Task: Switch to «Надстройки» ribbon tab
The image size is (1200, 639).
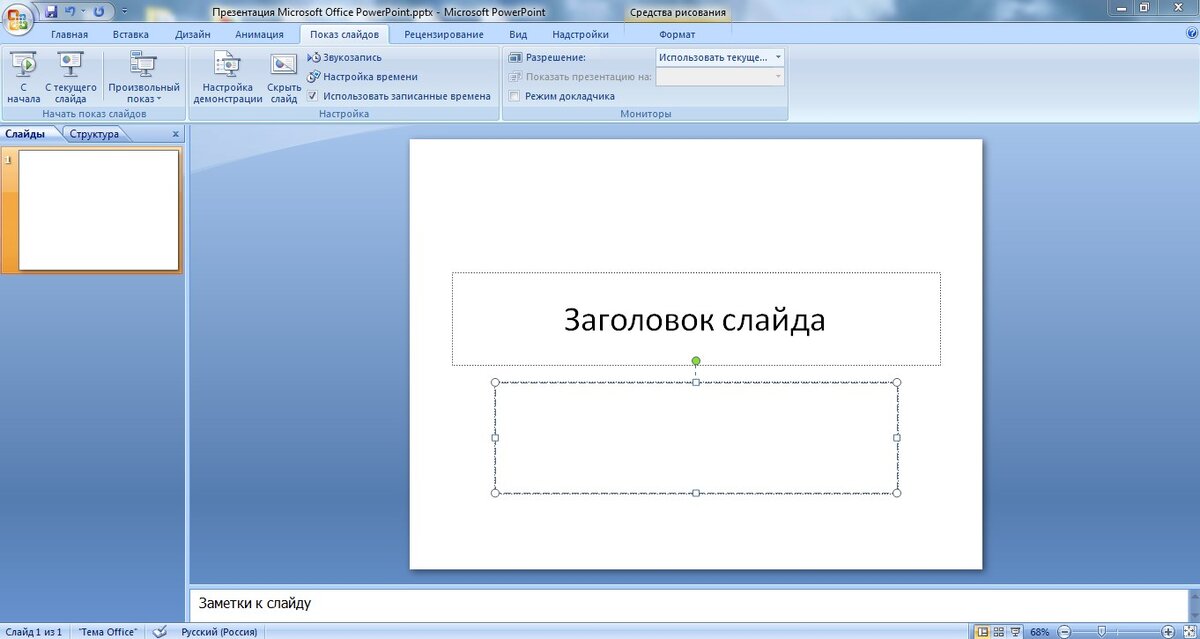Action: pos(580,34)
